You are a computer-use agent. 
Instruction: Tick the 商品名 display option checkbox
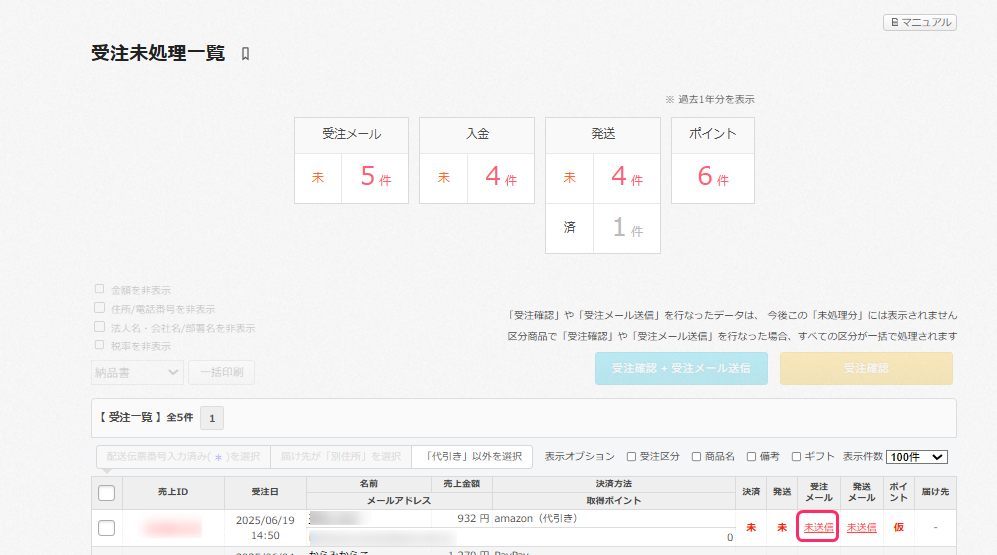tap(696, 456)
